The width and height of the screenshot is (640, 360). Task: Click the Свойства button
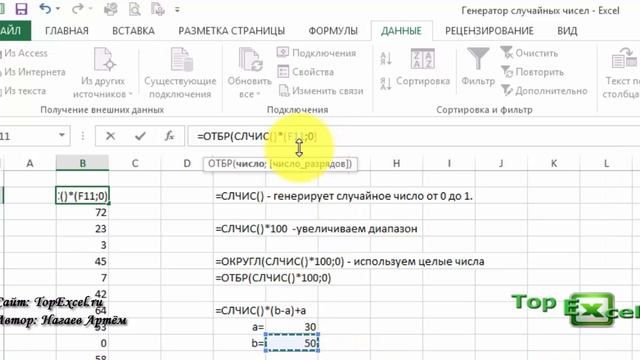[305, 71]
